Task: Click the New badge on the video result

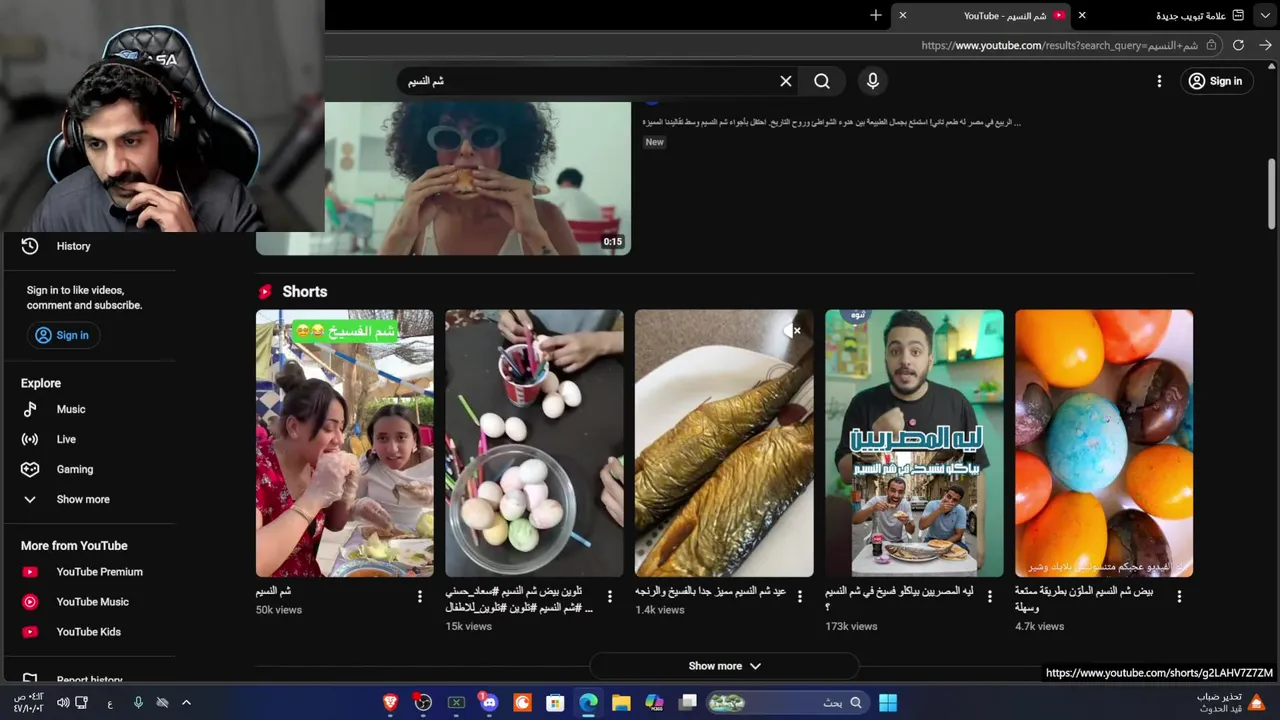Action: [x=654, y=142]
